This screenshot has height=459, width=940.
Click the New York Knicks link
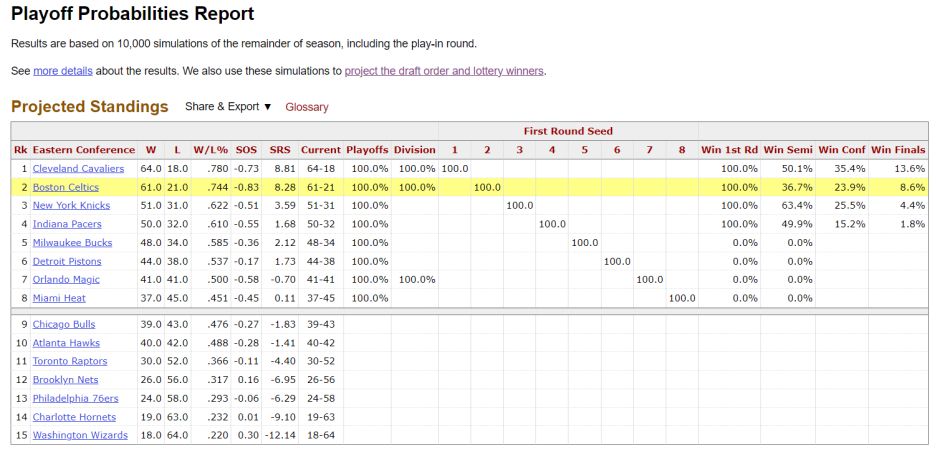71,206
